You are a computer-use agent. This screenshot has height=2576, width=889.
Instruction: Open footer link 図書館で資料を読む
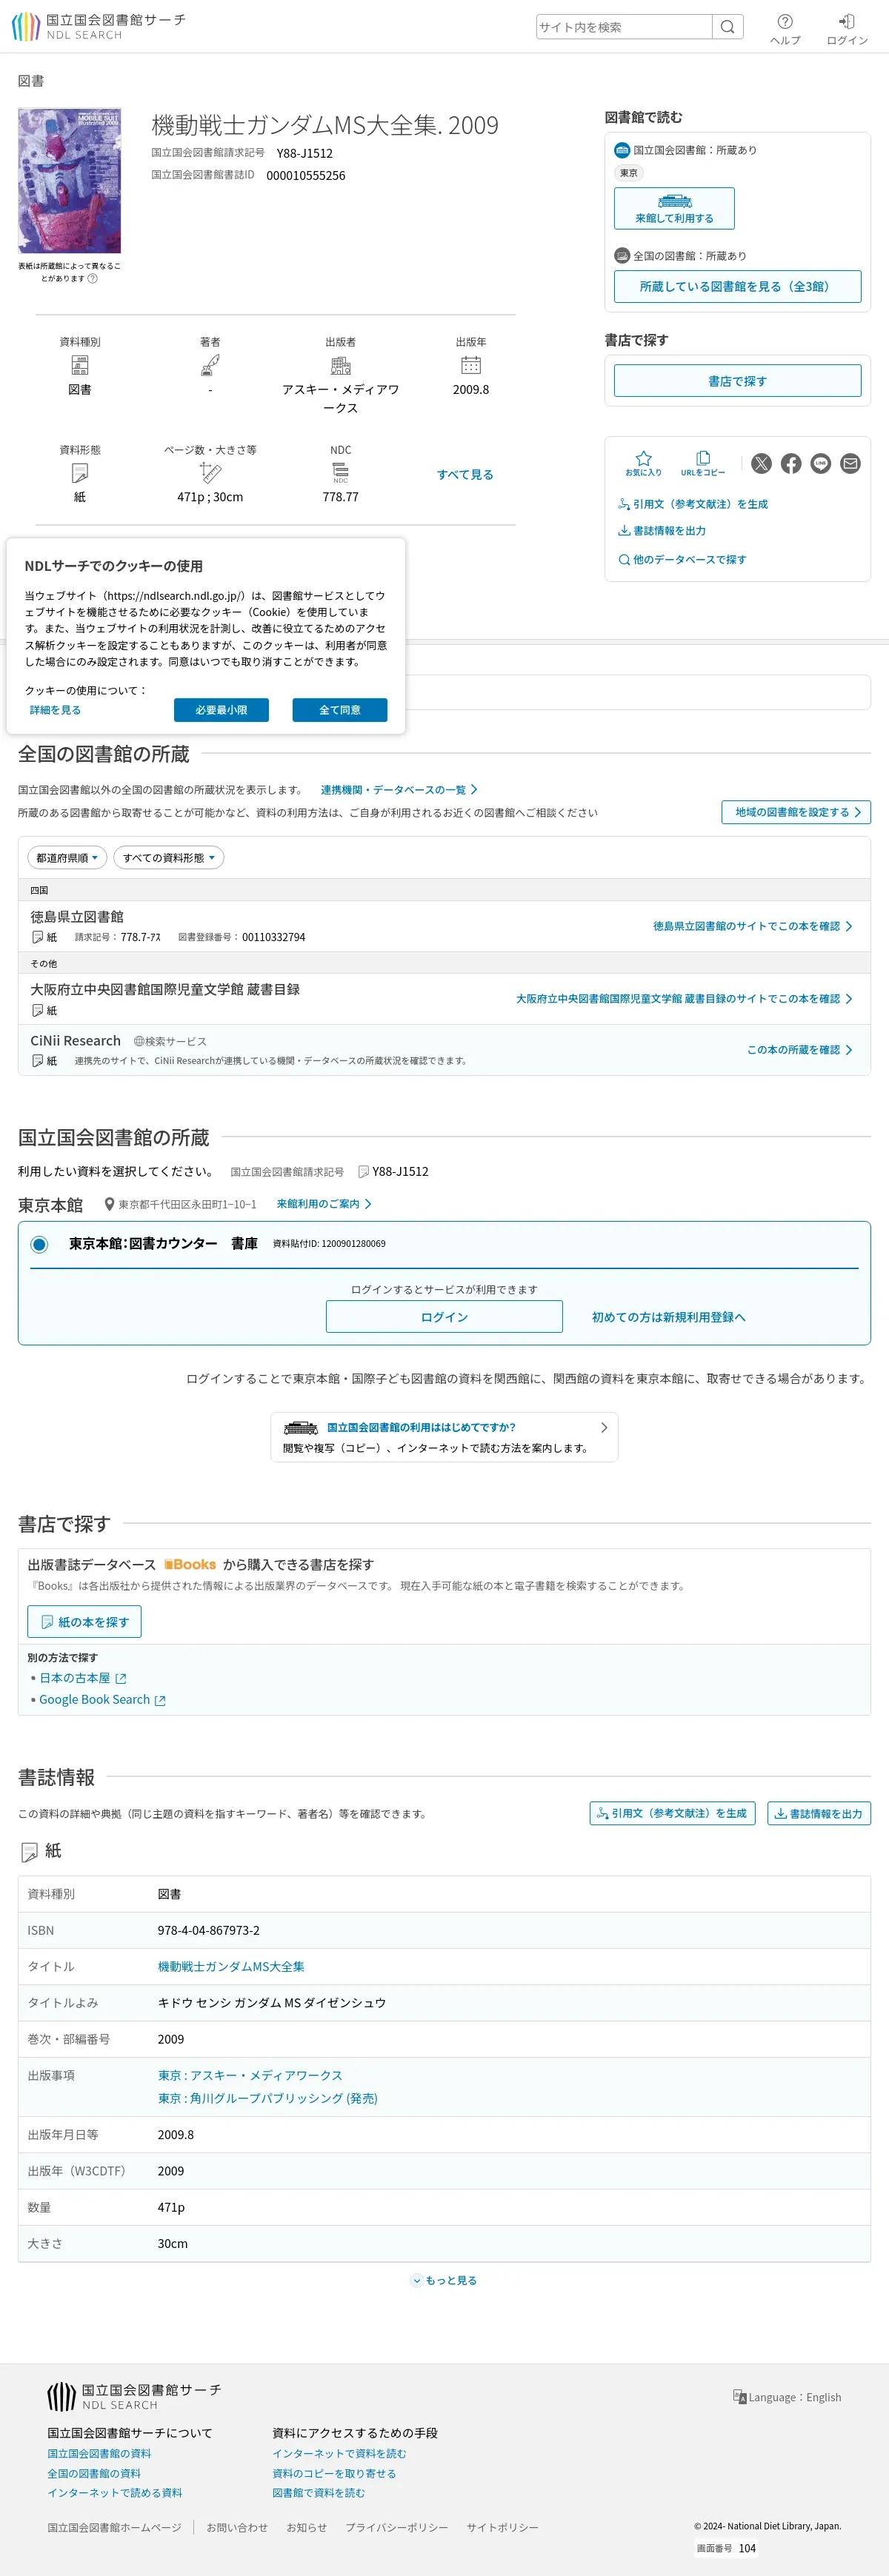click(x=319, y=2493)
